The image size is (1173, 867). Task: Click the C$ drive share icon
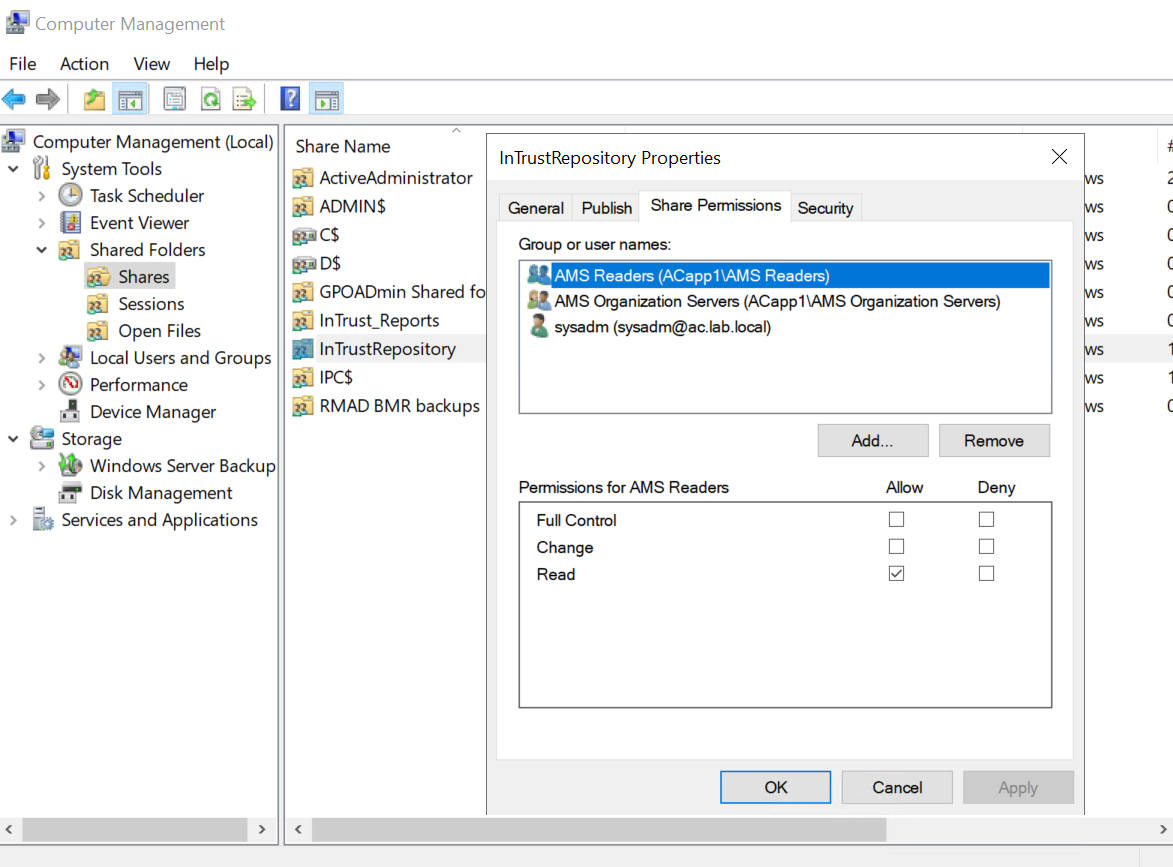[303, 236]
